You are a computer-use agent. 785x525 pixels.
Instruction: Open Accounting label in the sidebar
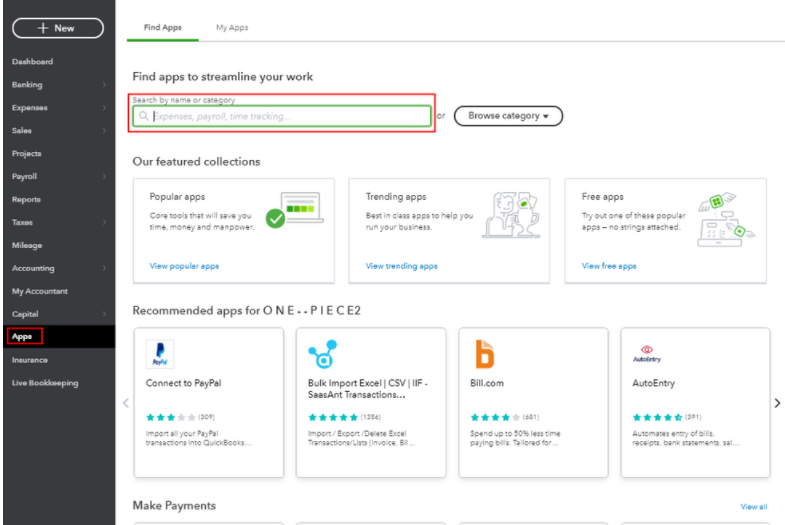tap(33, 268)
